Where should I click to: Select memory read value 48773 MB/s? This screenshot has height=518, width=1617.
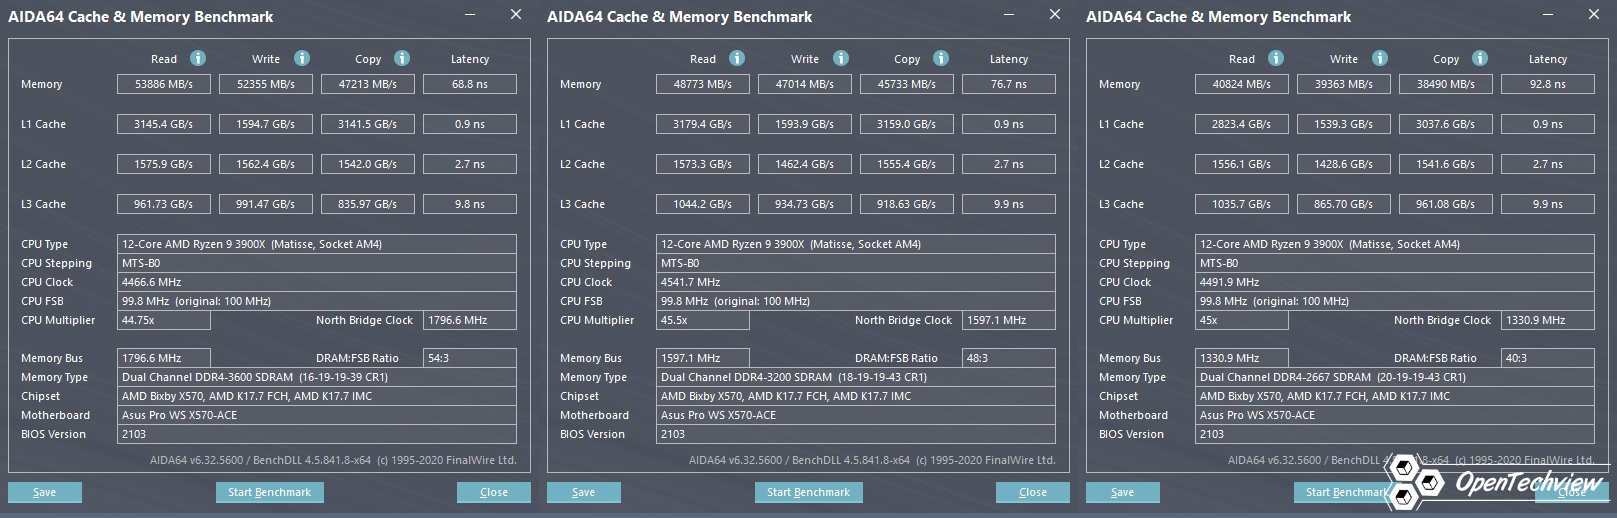[703, 84]
